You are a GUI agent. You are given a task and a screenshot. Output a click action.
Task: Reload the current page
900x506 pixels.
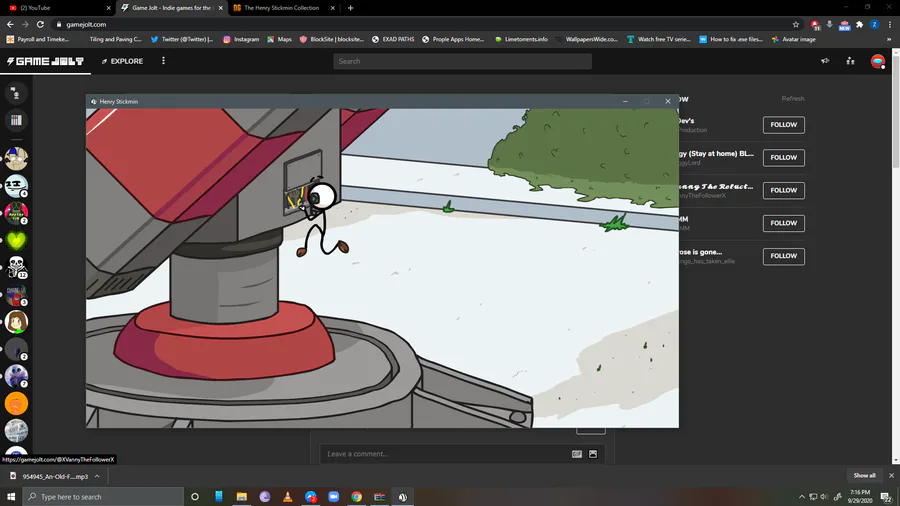click(x=40, y=24)
